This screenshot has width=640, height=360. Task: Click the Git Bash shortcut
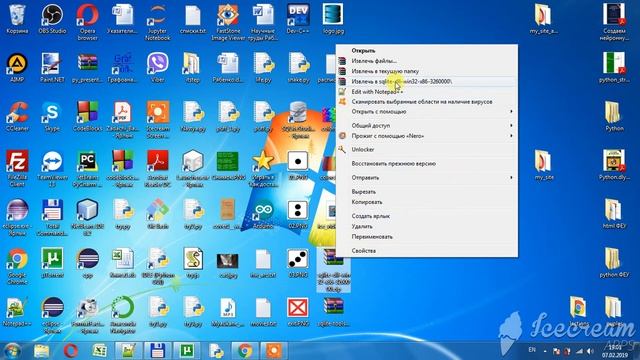[158, 215]
